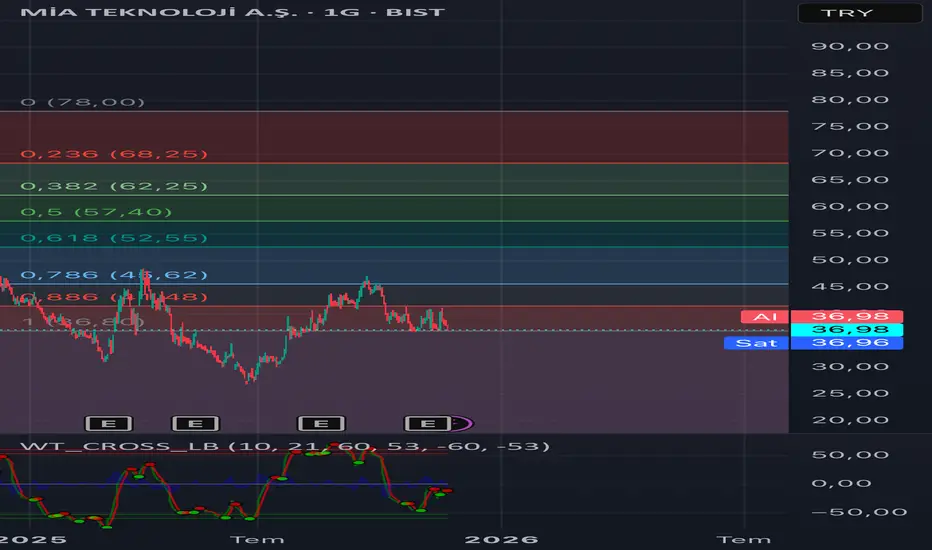
Task: Click the 75,00 price axis label
Action: pos(850,127)
